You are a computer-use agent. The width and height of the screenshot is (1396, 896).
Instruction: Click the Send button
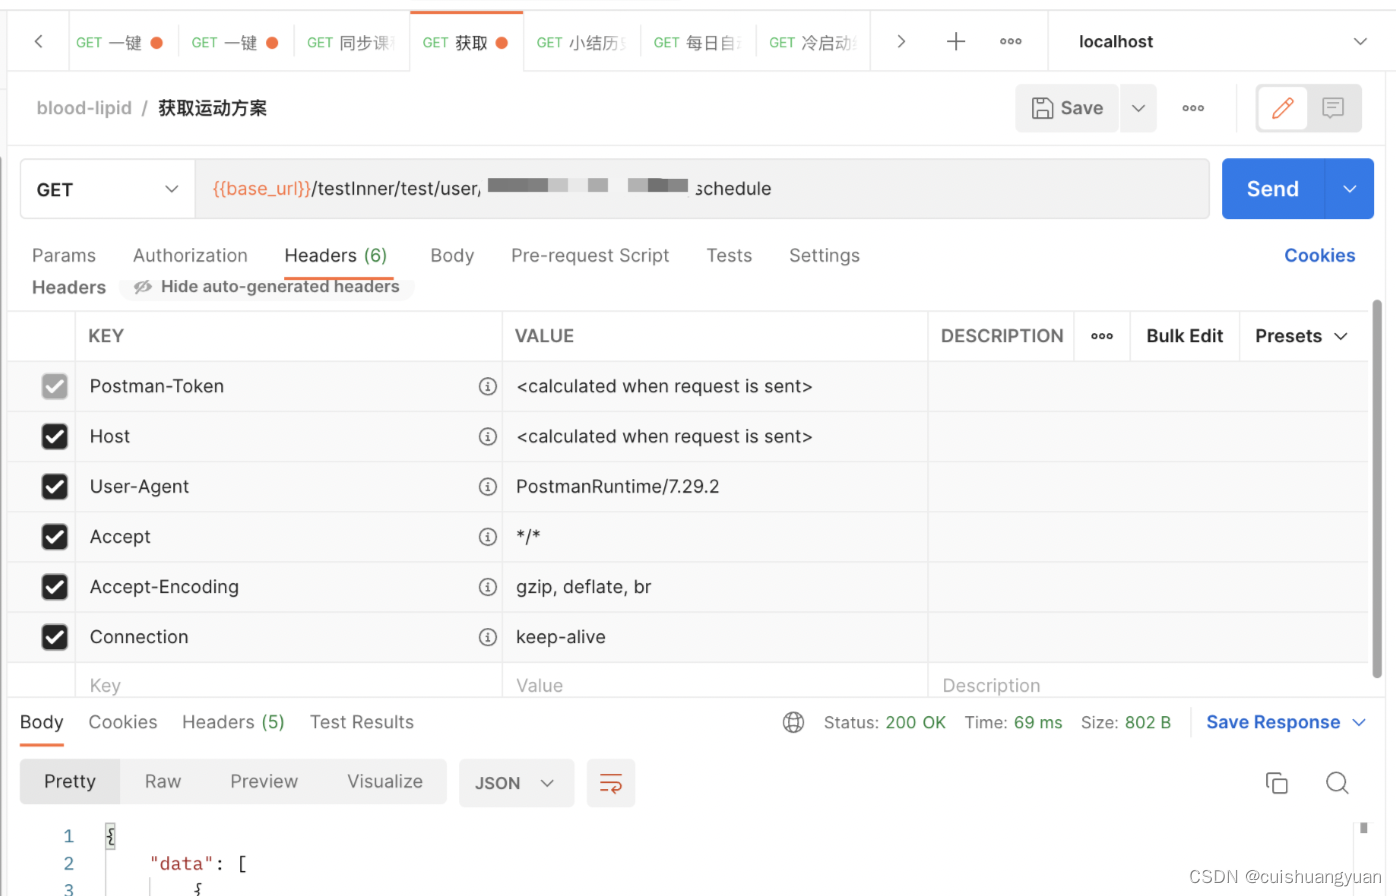(1272, 188)
